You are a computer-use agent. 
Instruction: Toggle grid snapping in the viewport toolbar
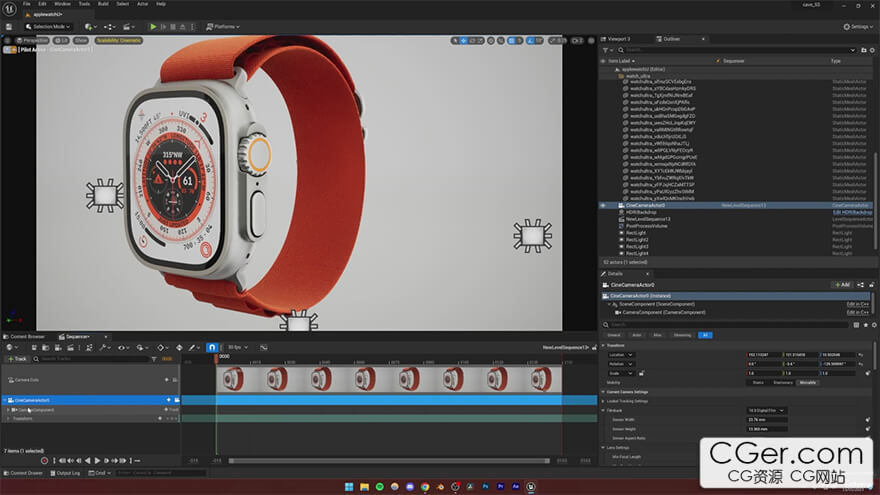(x=512, y=40)
